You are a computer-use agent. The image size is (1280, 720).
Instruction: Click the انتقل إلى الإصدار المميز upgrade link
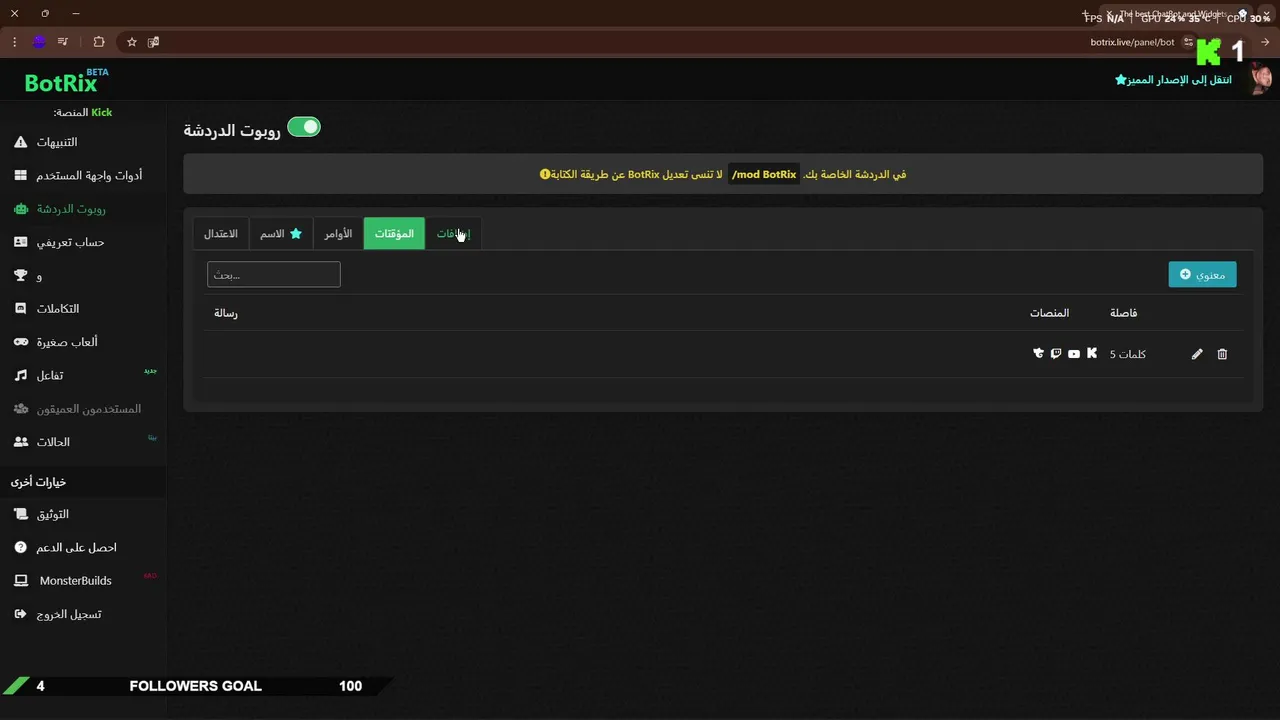(x=1173, y=79)
